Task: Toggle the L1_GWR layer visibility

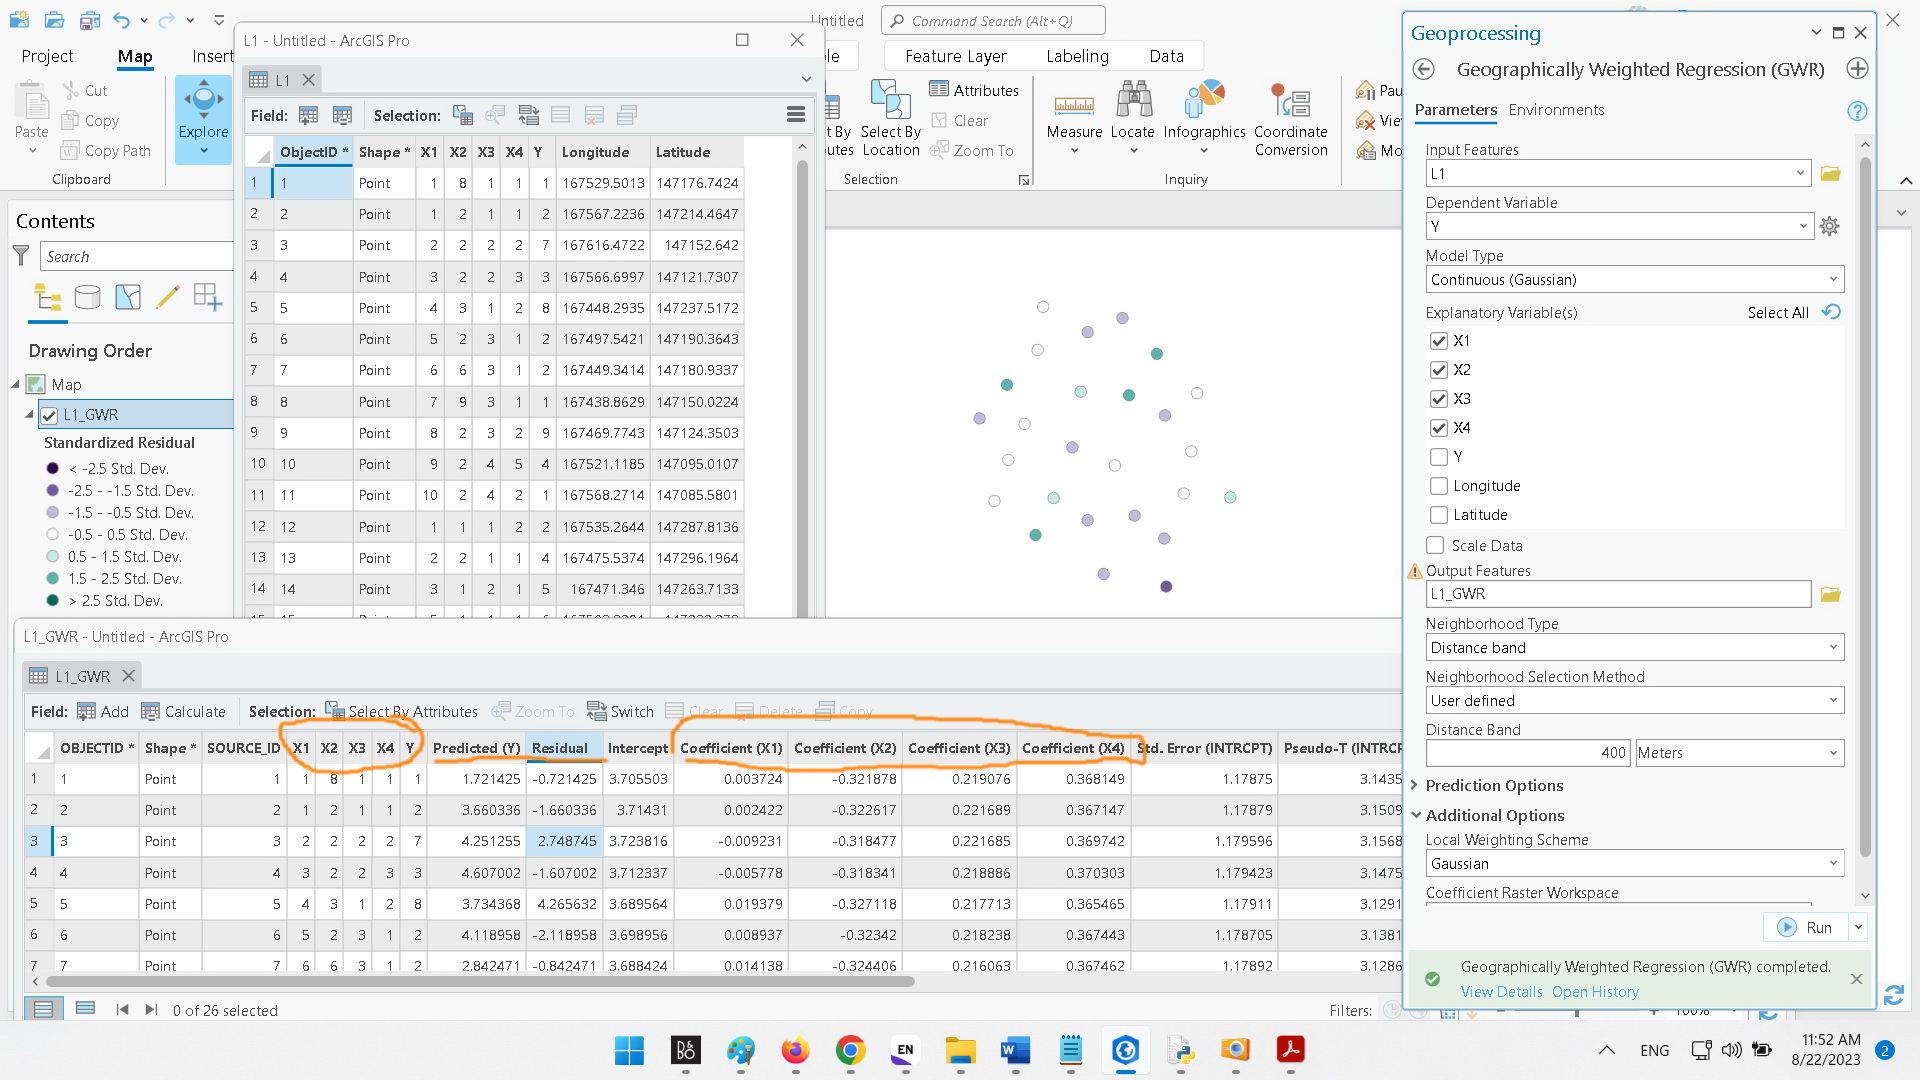Action: pos(50,414)
